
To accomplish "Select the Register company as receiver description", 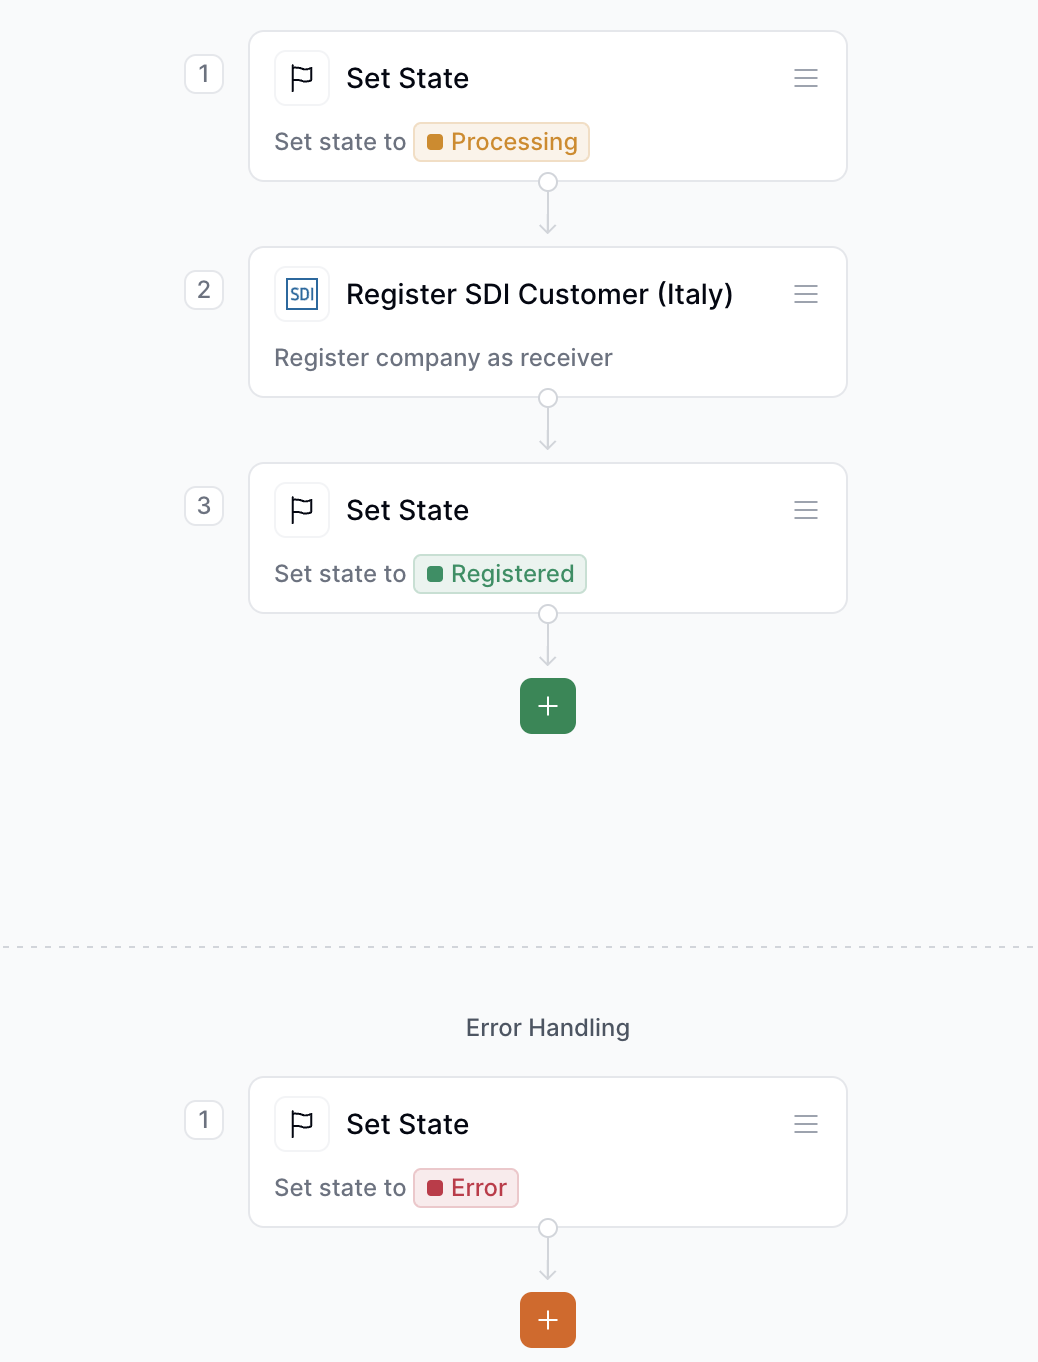I will (x=443, y=357).
